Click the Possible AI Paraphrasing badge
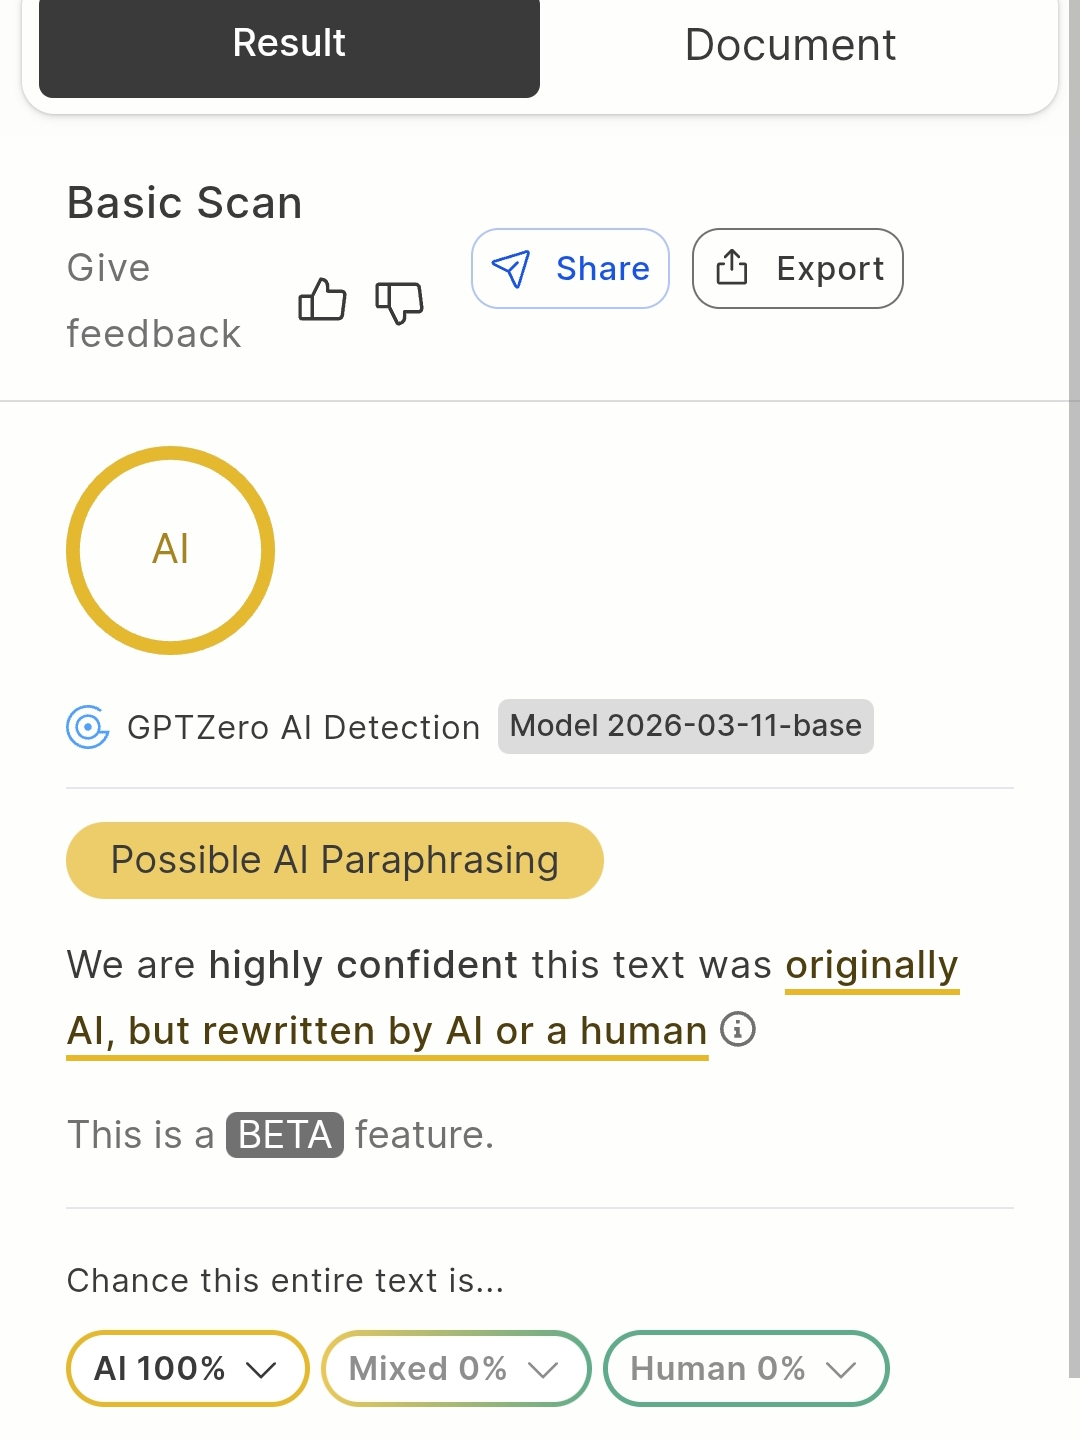Screen dimensions: 1080x1439 pyautogui.click(x=335, y=860)
